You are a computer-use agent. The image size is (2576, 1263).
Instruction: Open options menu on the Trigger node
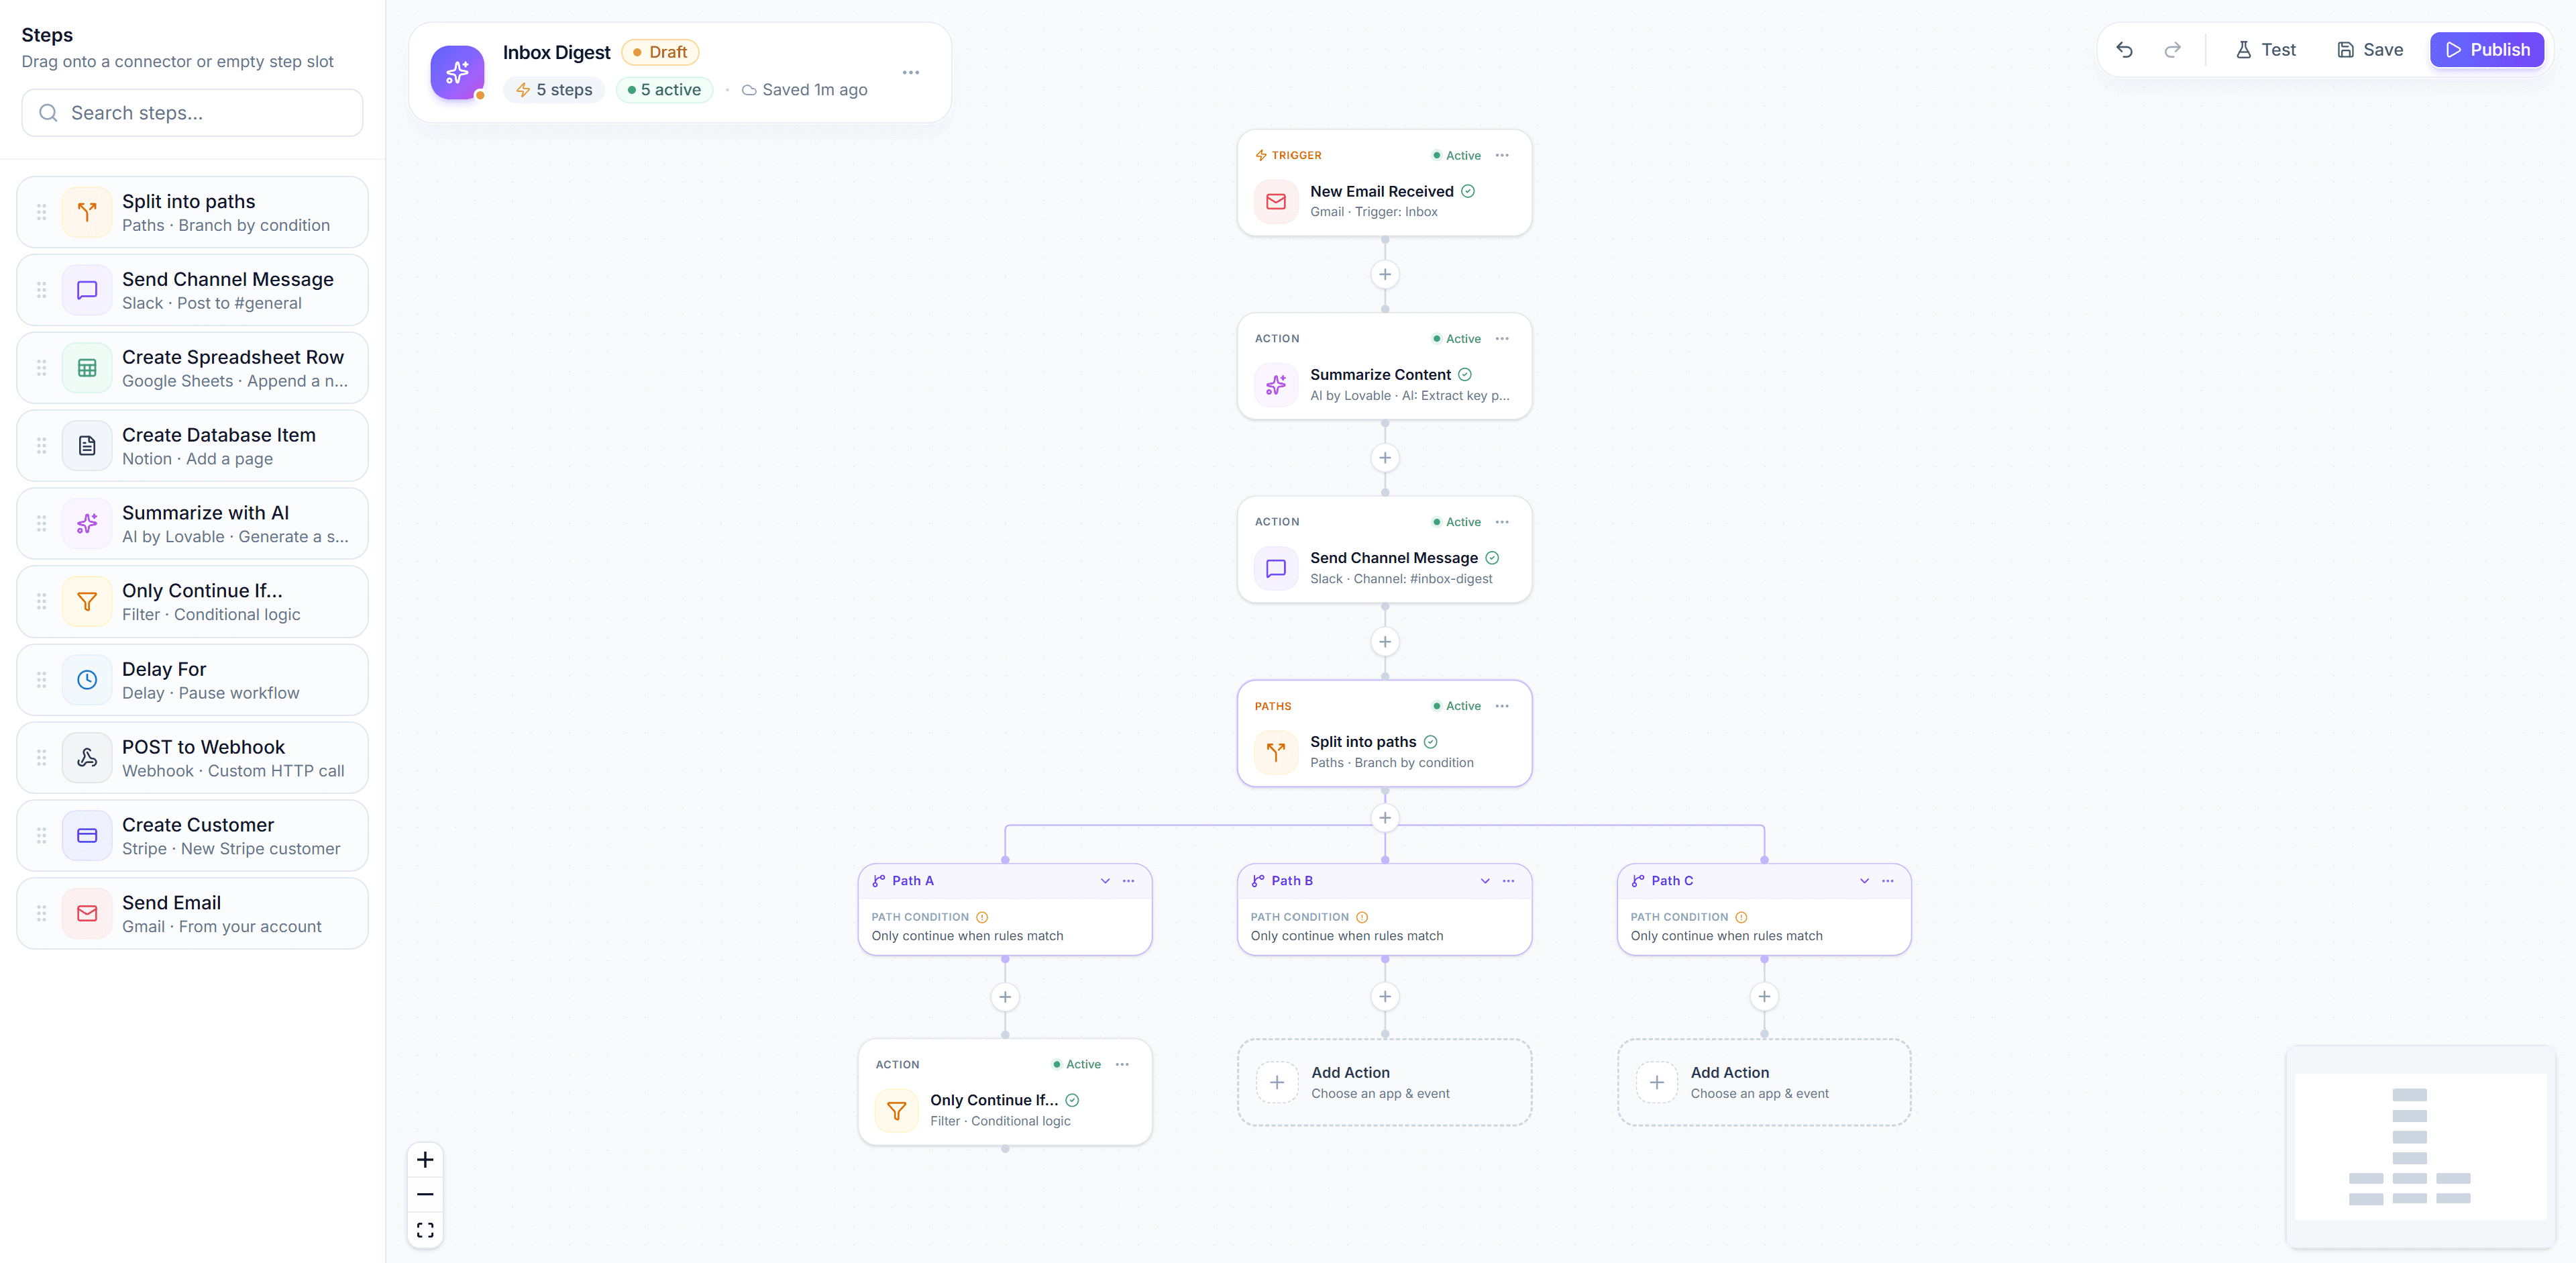(1502, 155)
